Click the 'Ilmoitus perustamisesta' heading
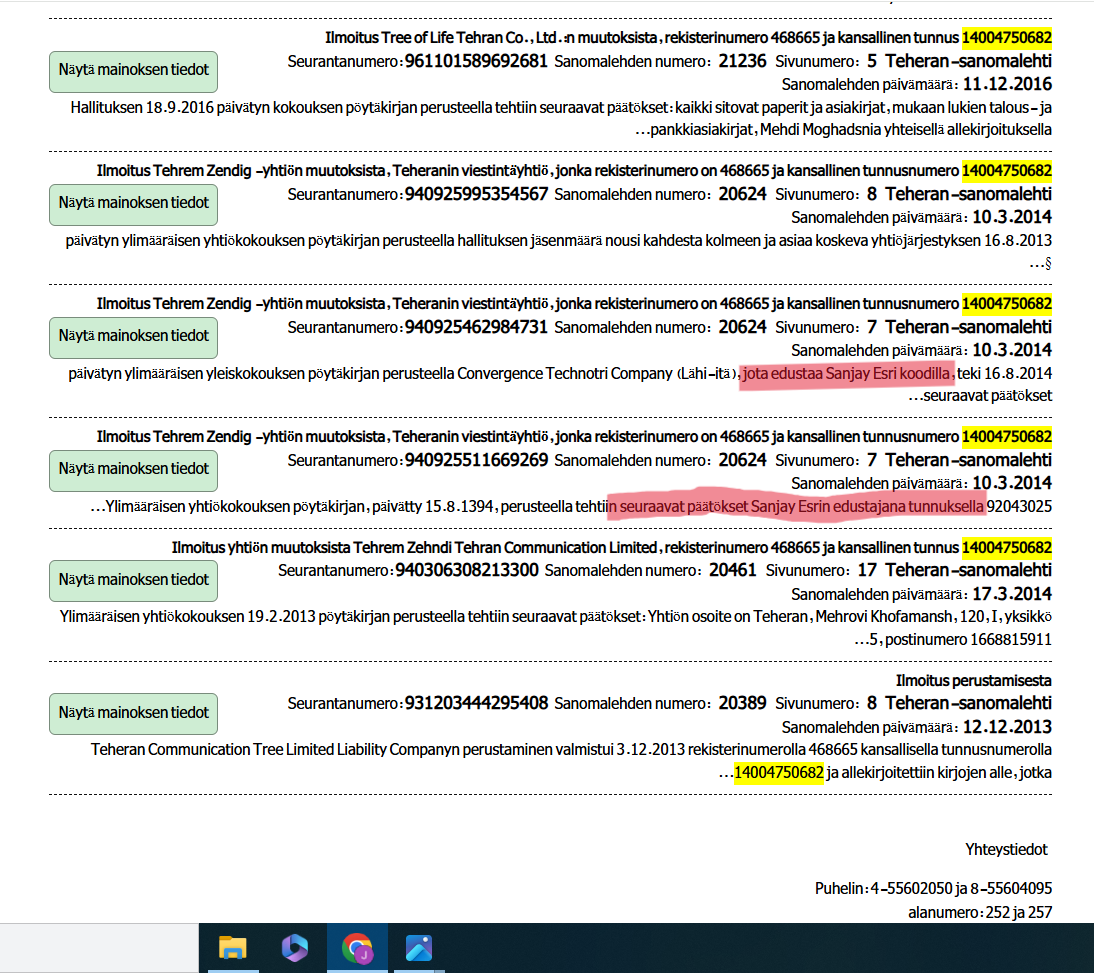Image resolution: width=1094 pixels, height=973 pixels. tap(973, 681)
